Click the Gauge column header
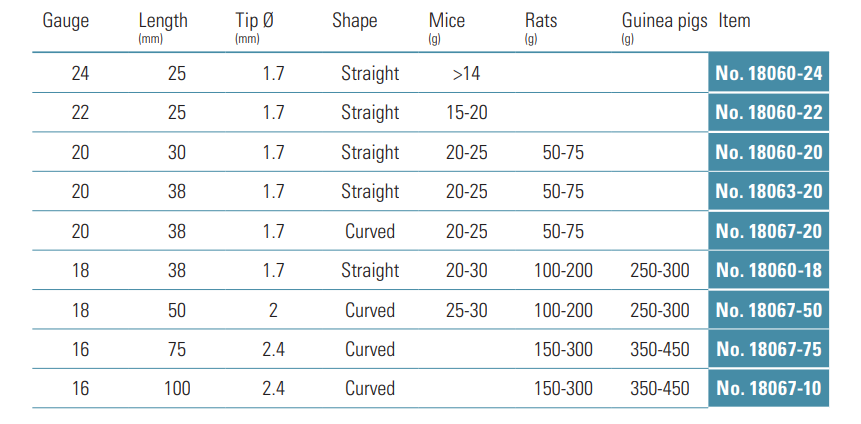 click(66, 21)
